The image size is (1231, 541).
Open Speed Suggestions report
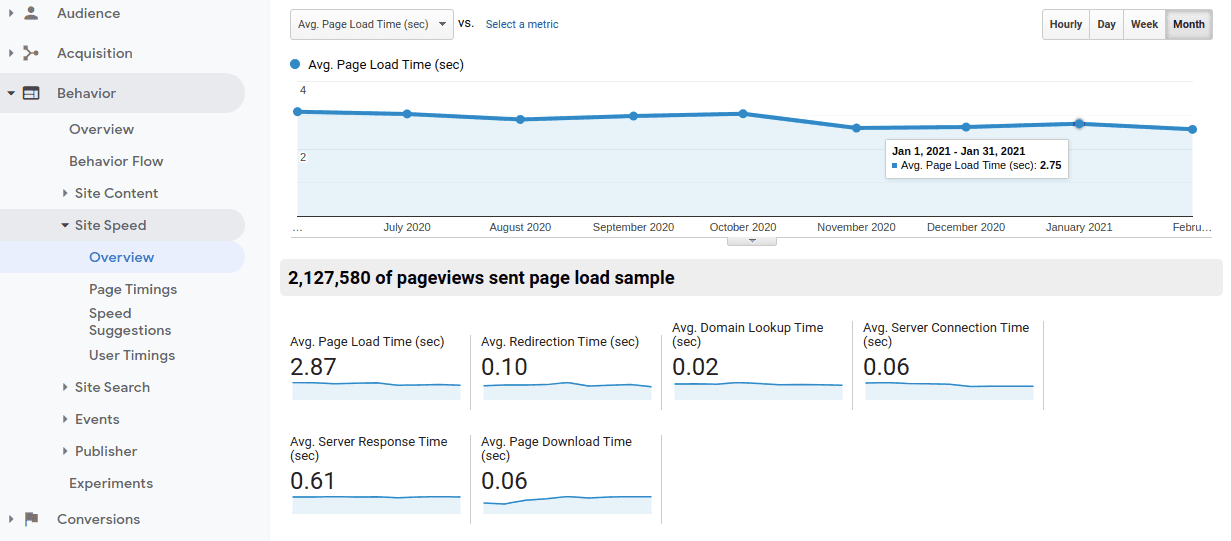pos(130,321)
